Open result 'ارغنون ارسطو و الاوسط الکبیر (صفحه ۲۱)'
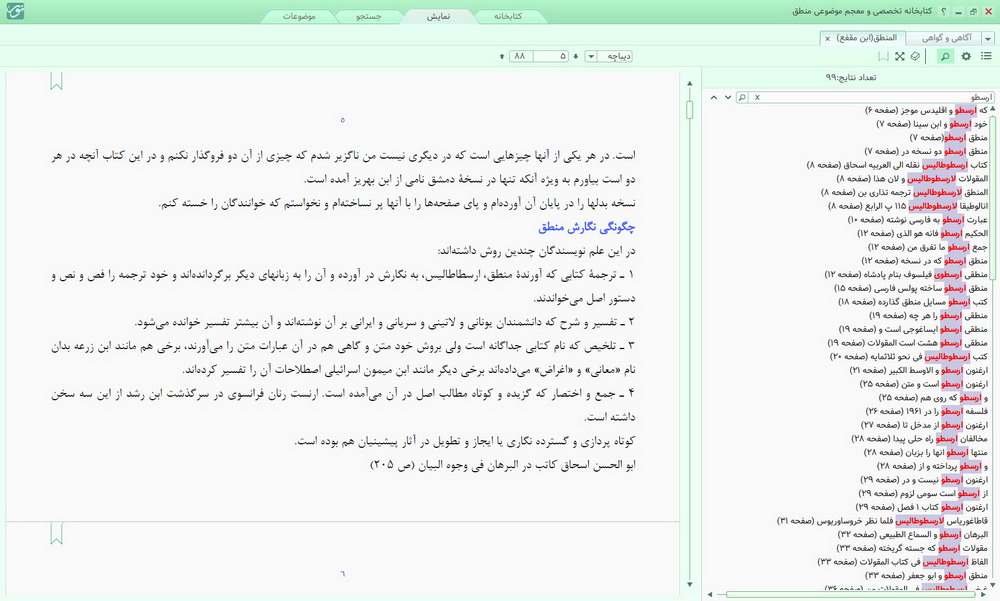This screenshot has width=1000, height=601. pyautogui.click(x=919, y=370)
